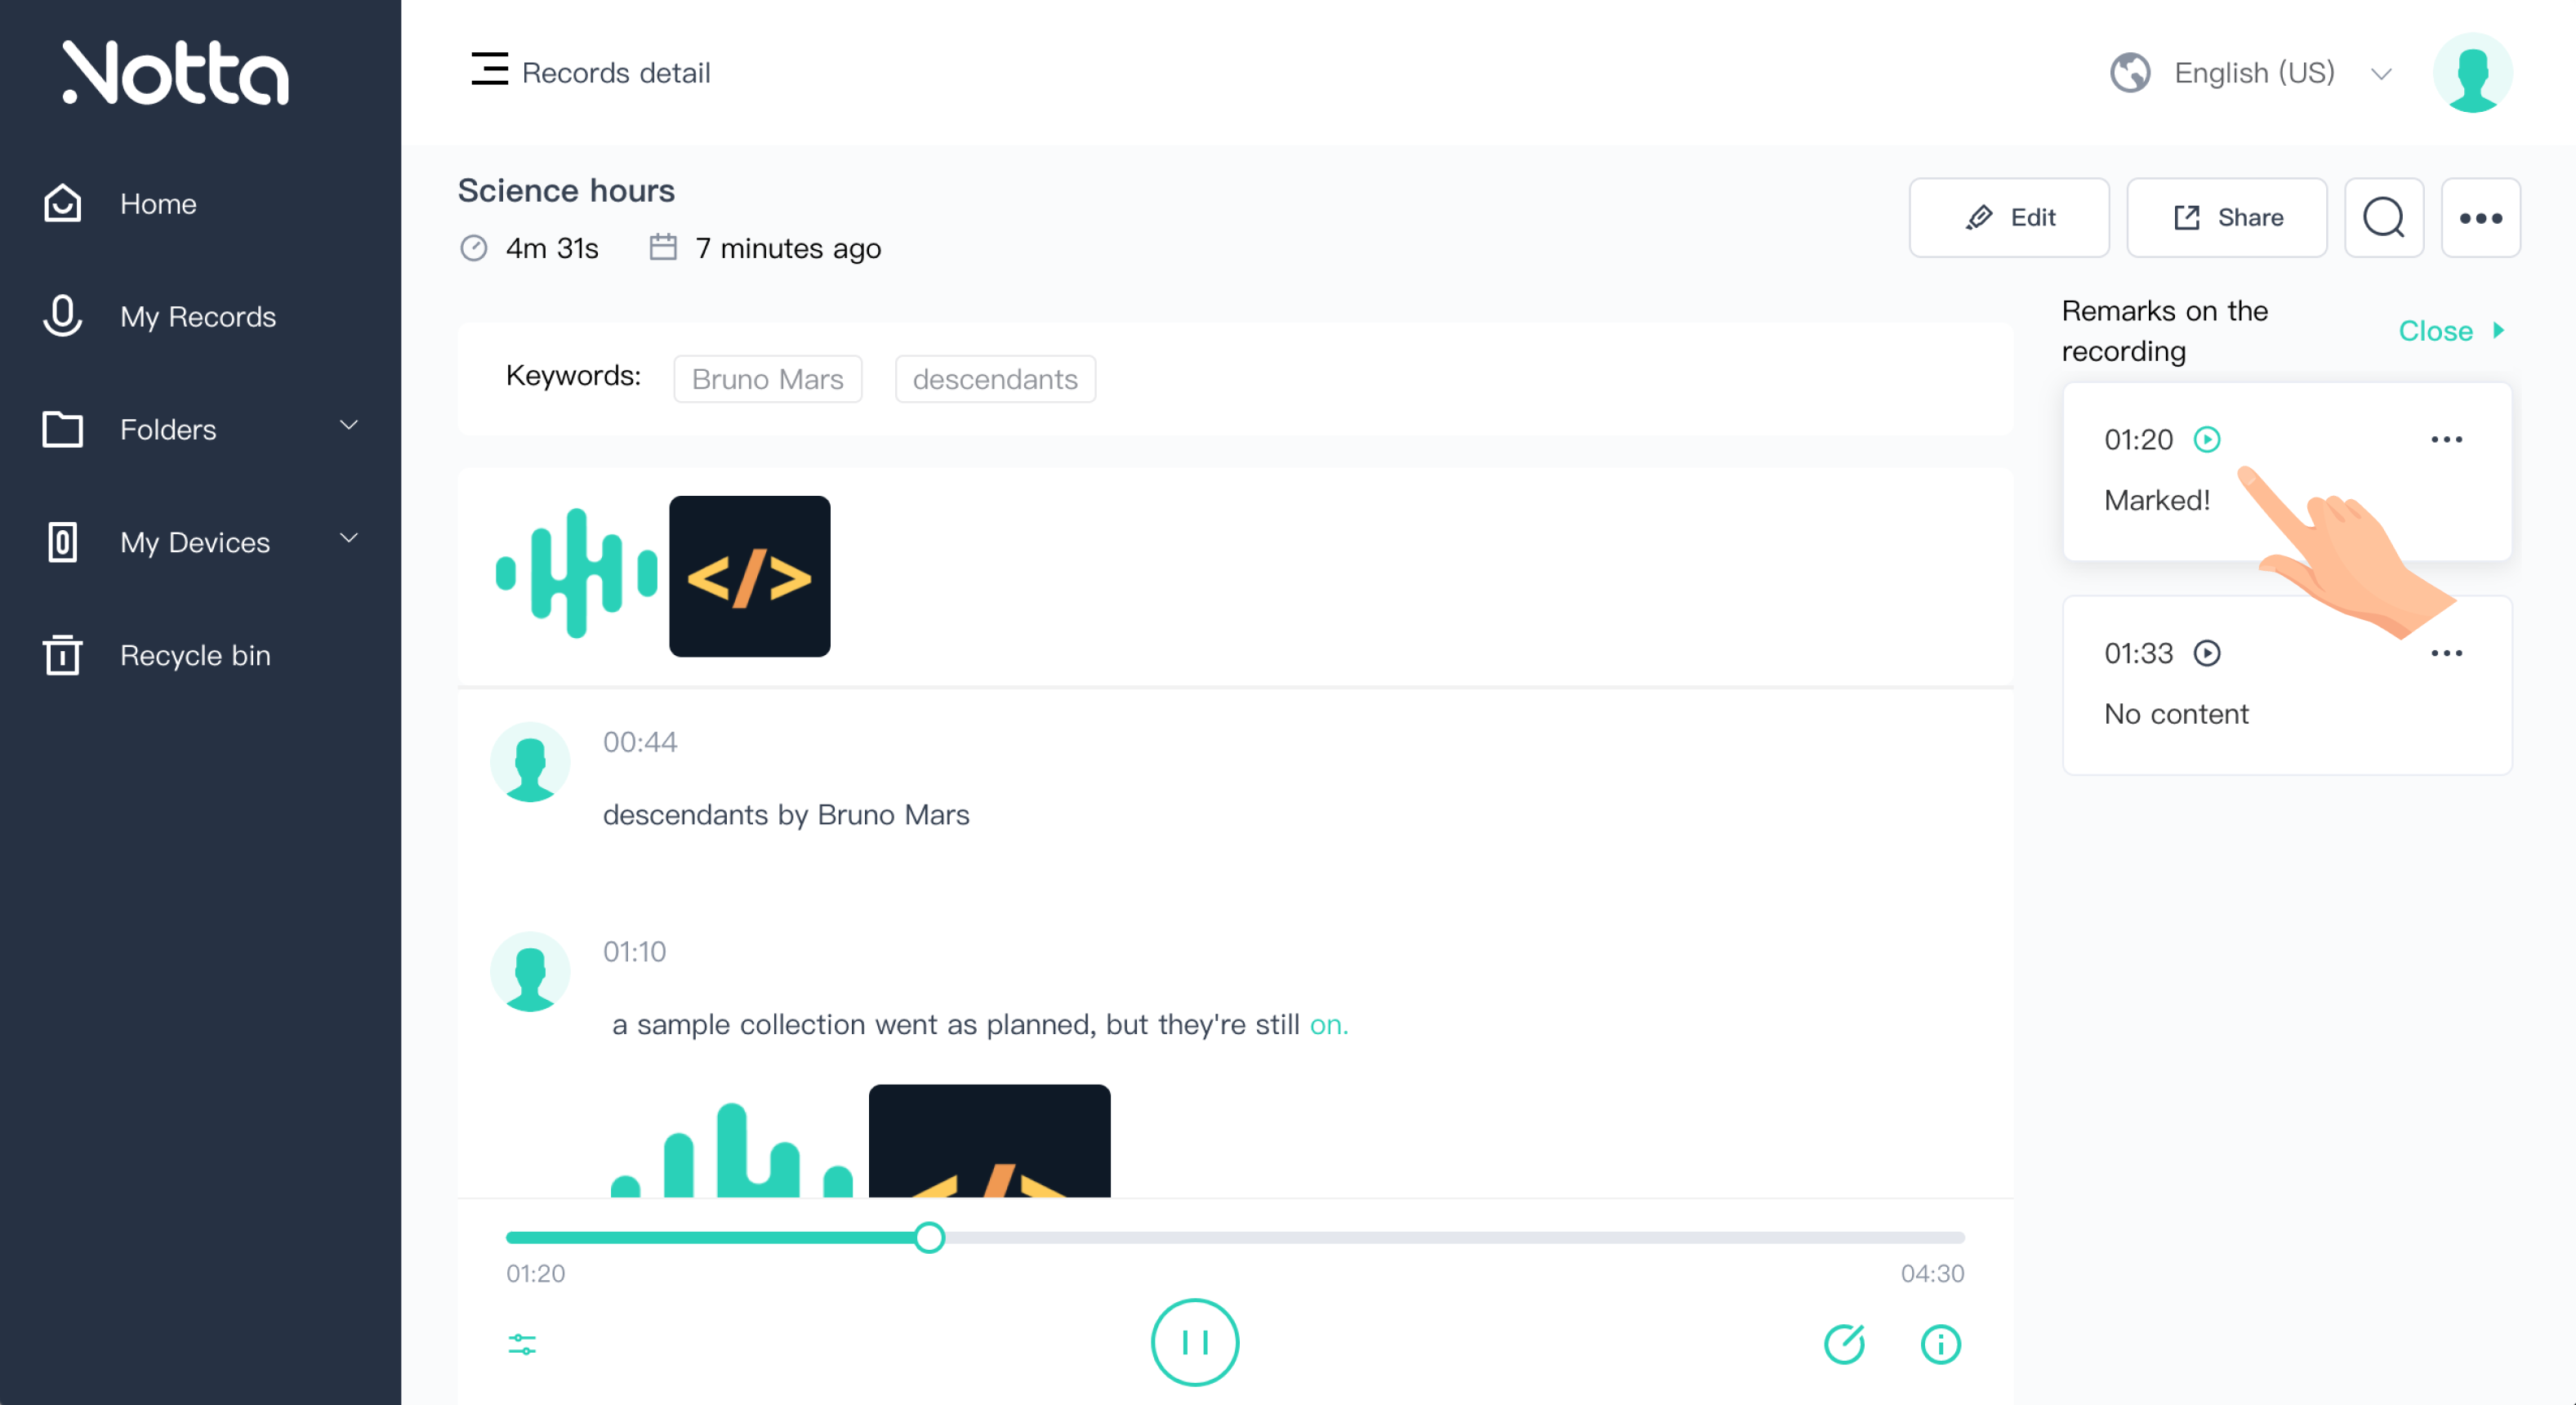
Task: Open options for the Marked! remark
Action: point(2446,439)
